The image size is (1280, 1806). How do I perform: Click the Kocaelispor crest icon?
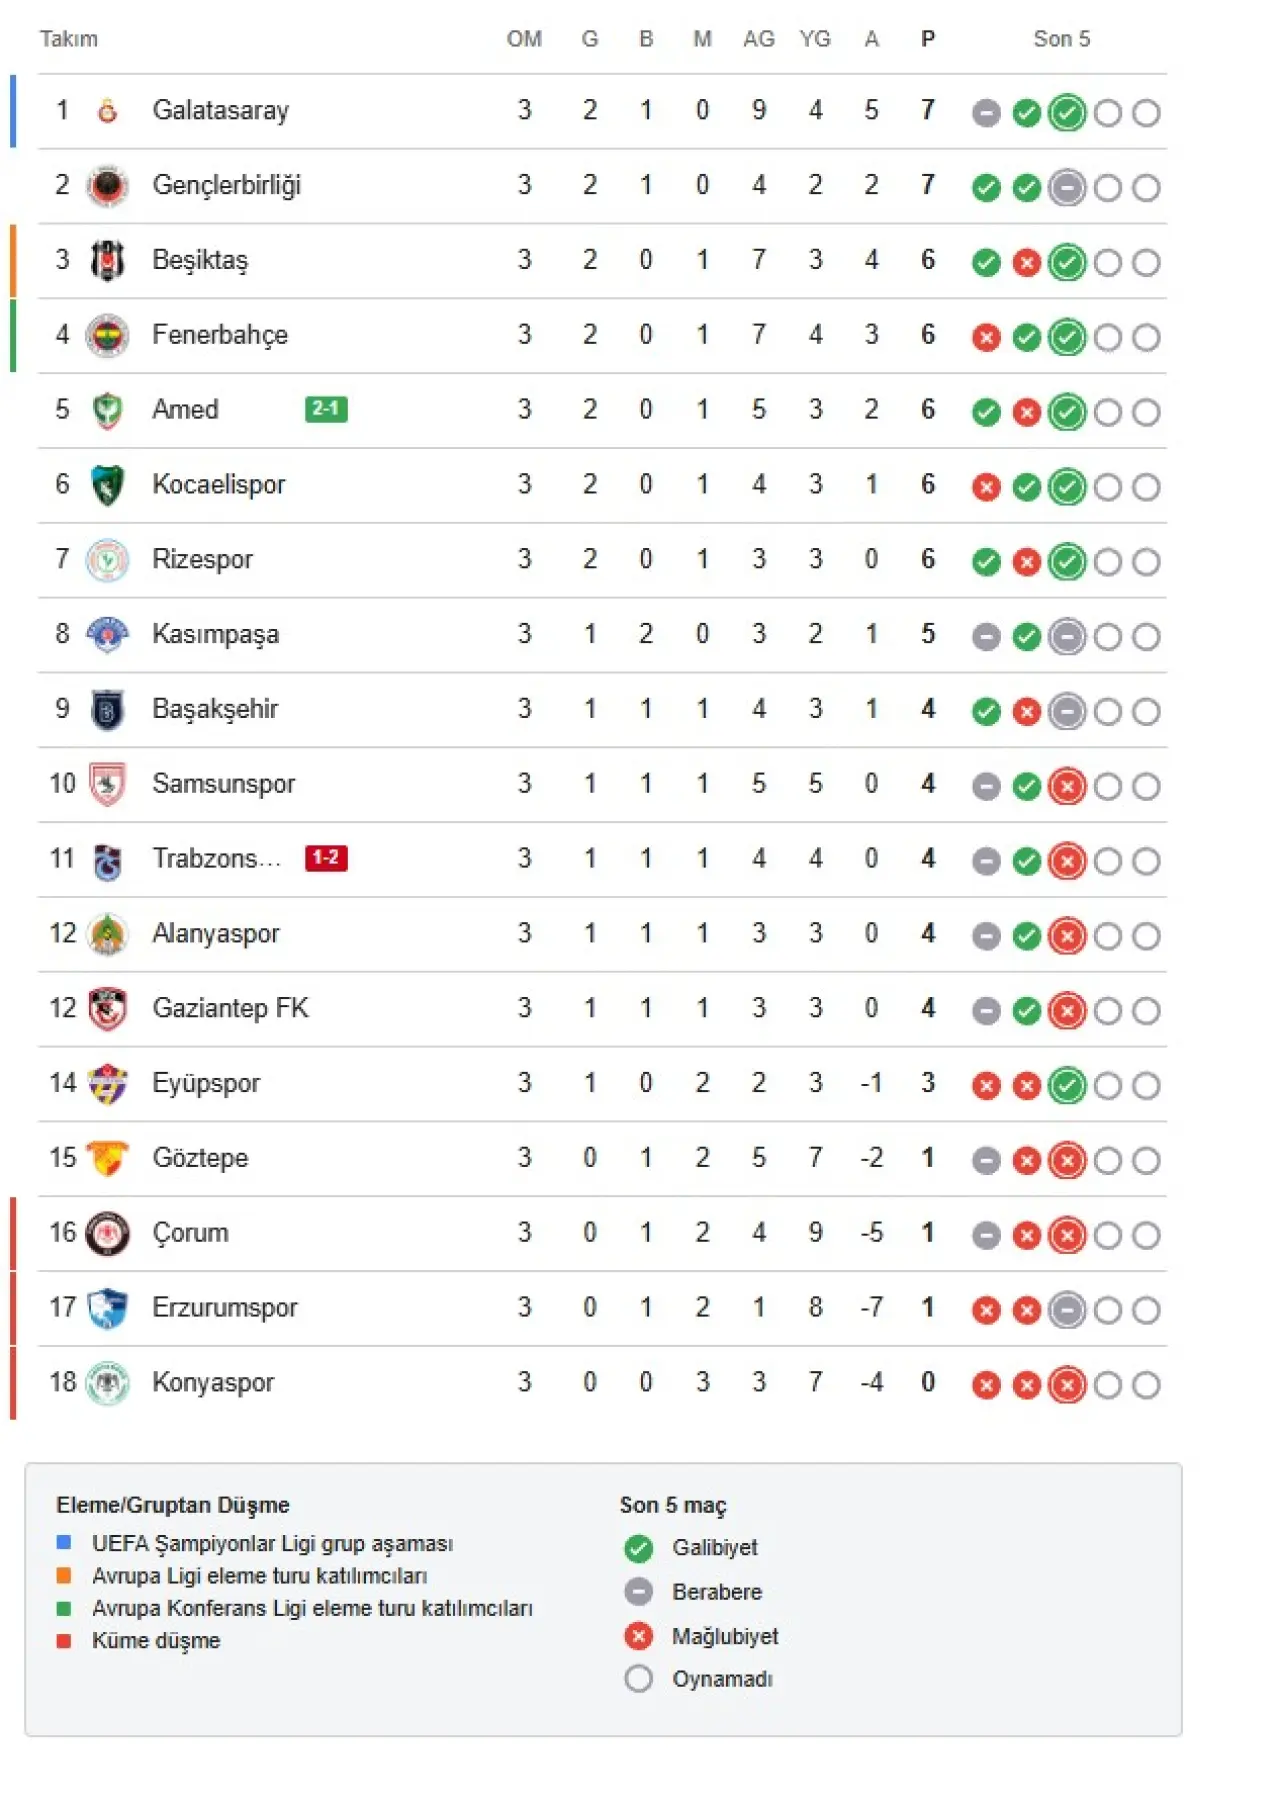(107, 486)
